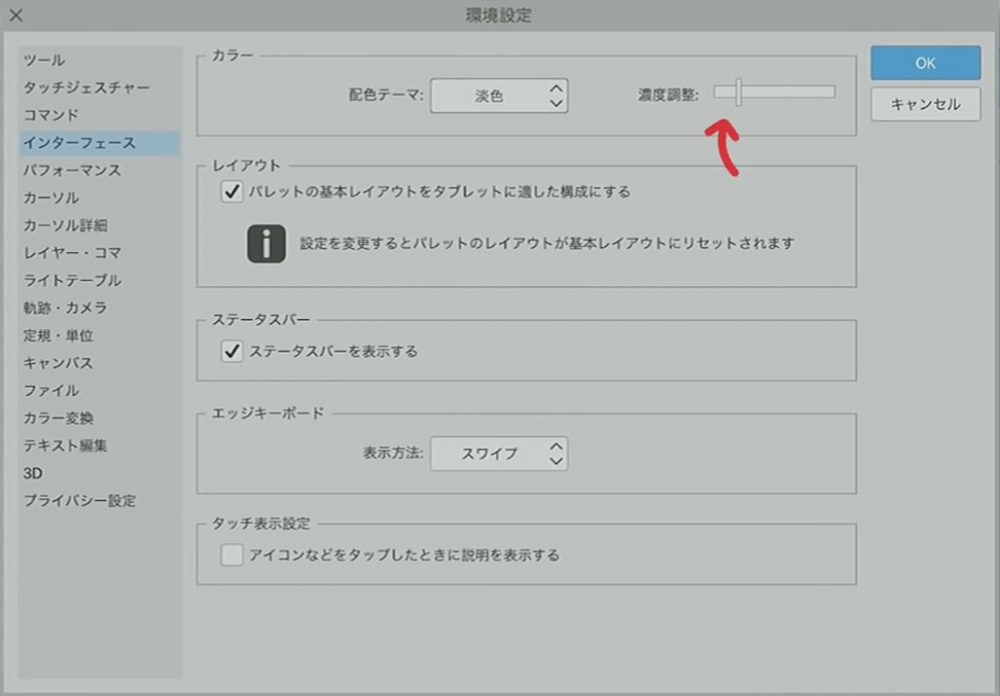
Task: Open the 配色テーマ dropdown
Action: coord(499,96)
